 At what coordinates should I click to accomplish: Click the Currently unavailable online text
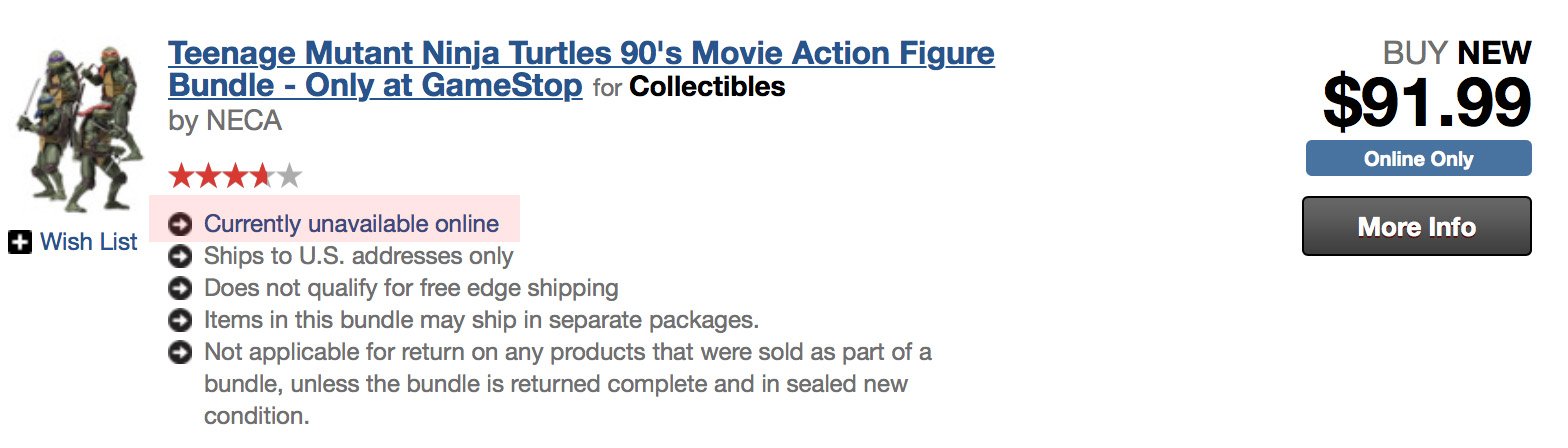[351, 223]
